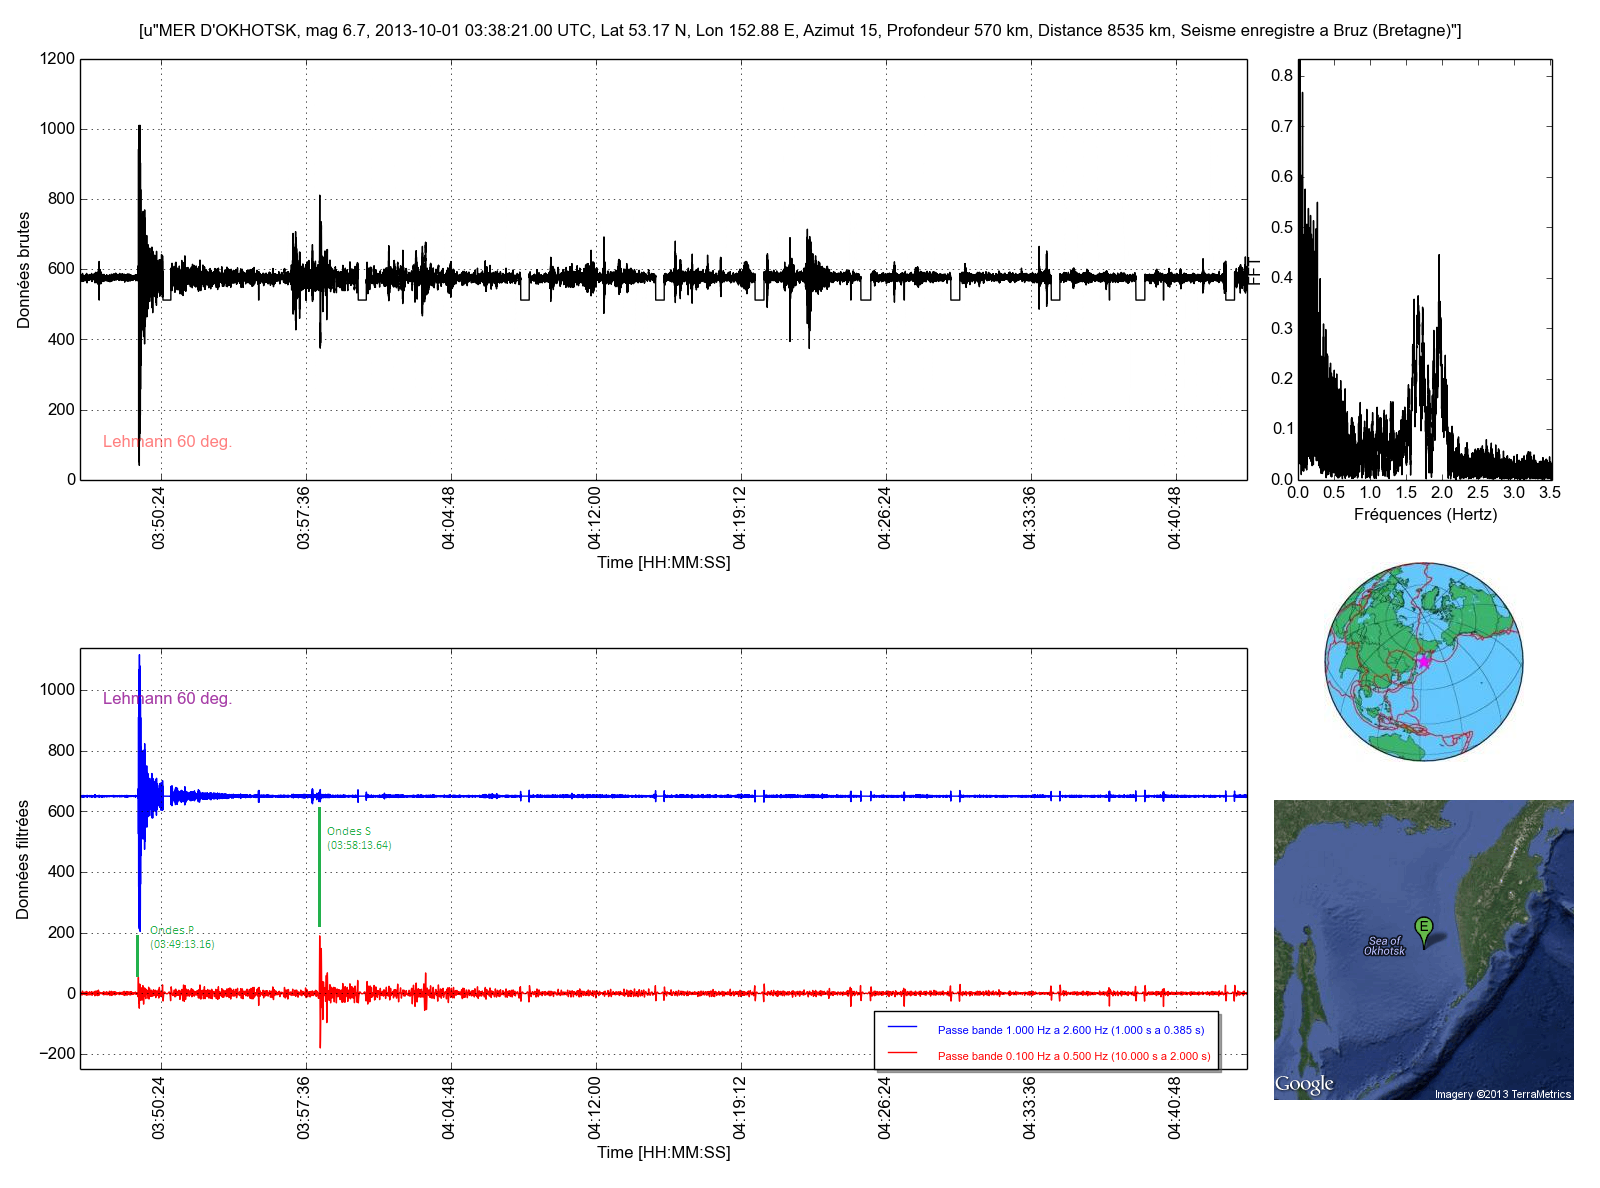Click the 04:12:00 tick on the raw data plot
Screen dimensions: 1600x1188
595,518
